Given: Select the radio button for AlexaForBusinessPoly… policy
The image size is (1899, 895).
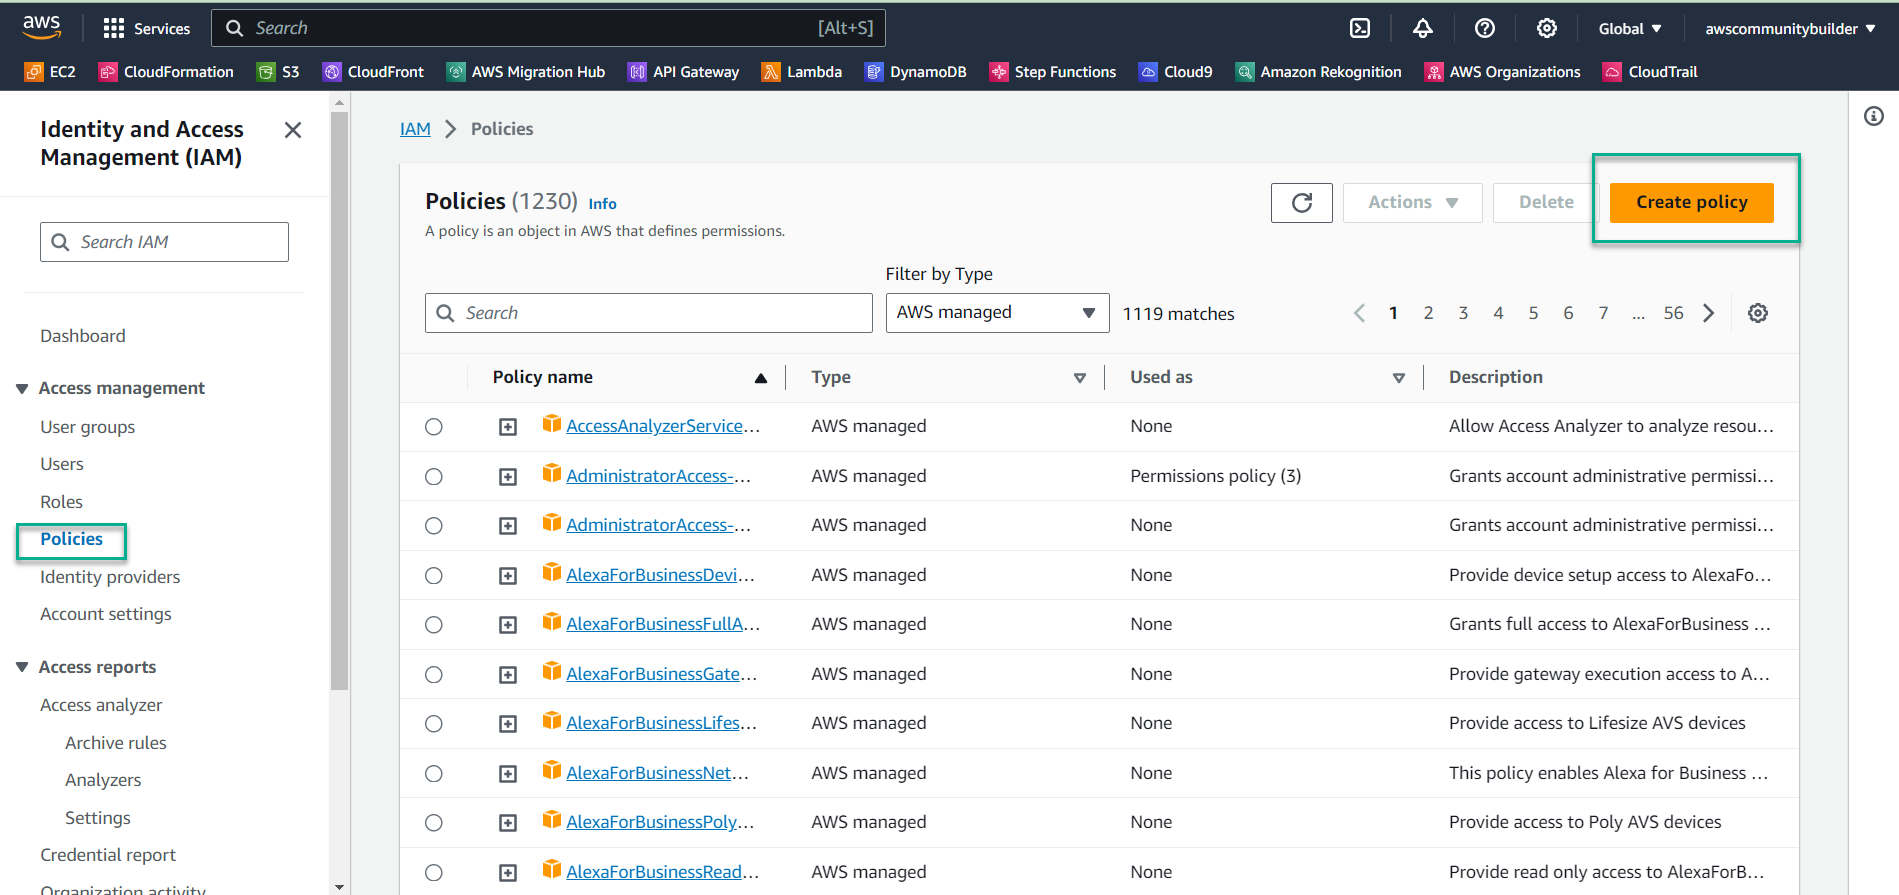Looking at the screenshot, I should pos(434,823).
